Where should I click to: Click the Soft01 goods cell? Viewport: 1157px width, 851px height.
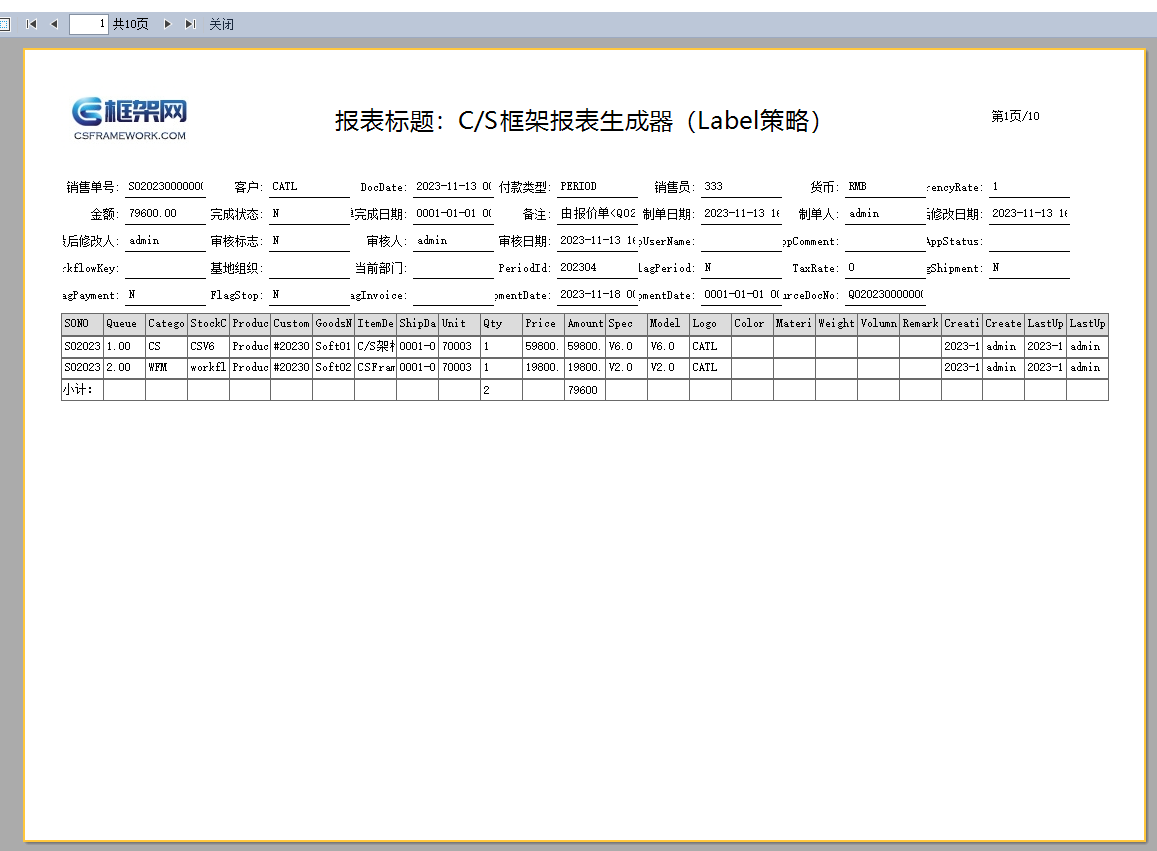(334, 346)
